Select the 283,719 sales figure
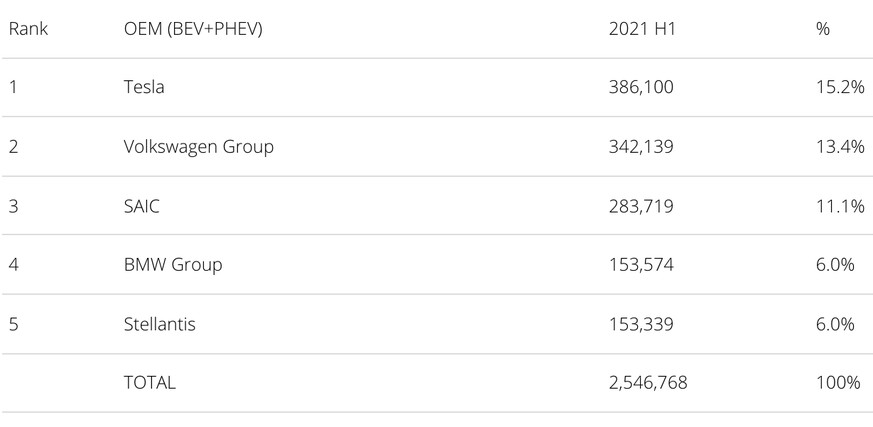Image resolution: width=873 pixels, height=427 pixels. pyautogui.click(x=641, y=206)
